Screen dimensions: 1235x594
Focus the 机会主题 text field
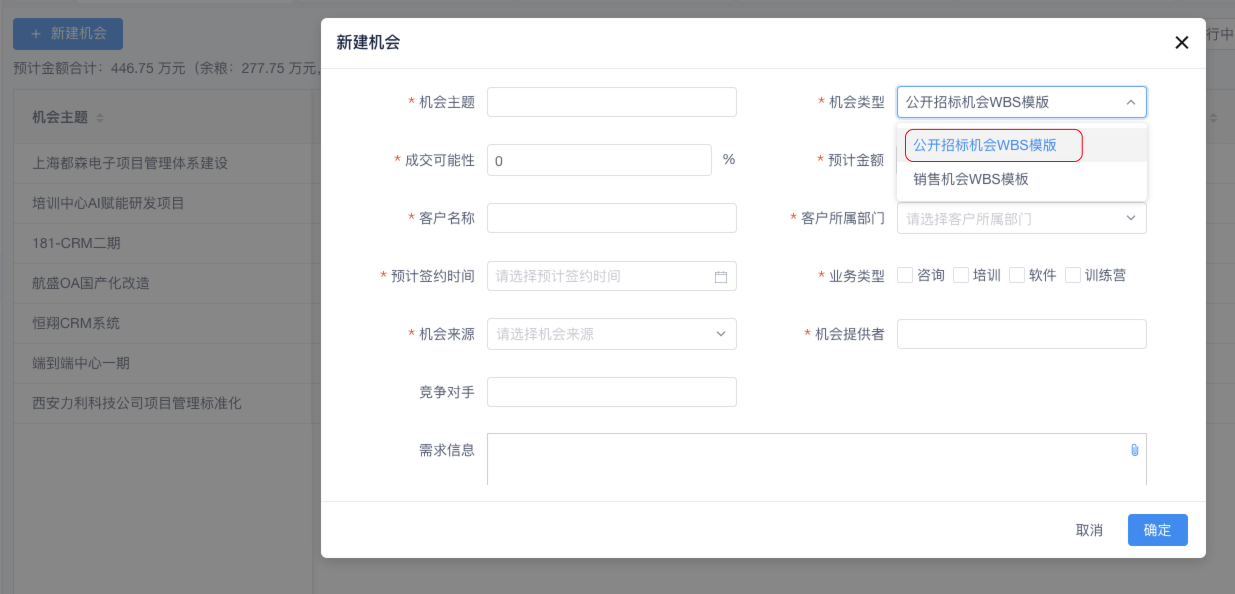611,102
